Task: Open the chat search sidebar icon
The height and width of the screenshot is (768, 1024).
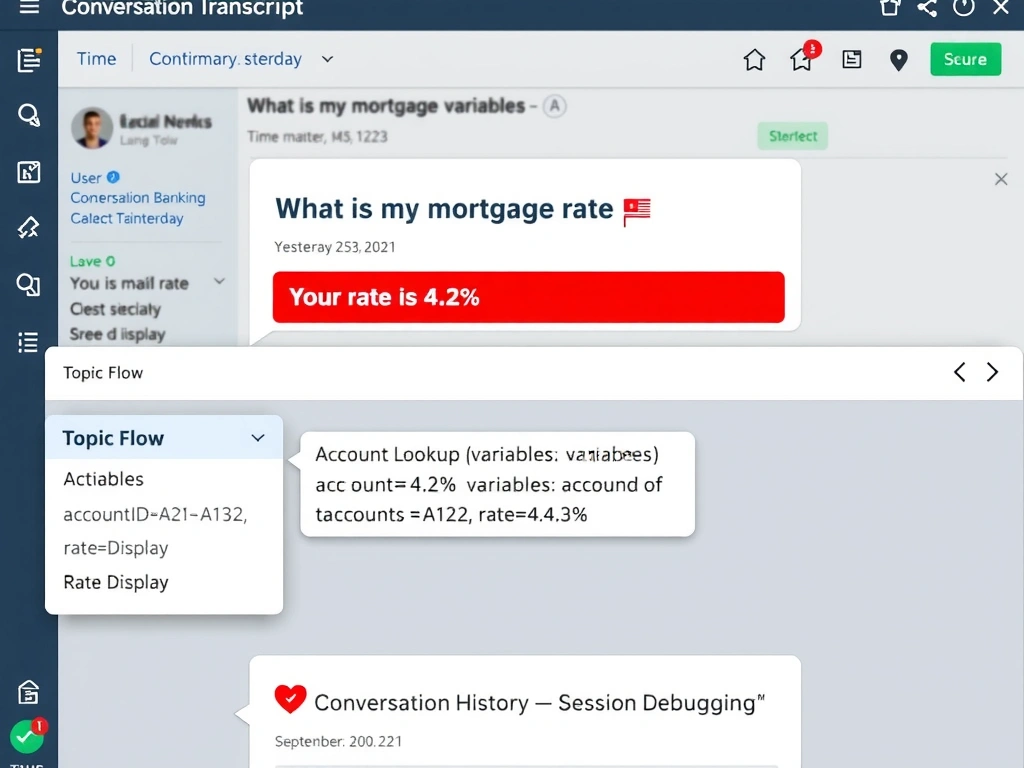Action: pos(29,284)
